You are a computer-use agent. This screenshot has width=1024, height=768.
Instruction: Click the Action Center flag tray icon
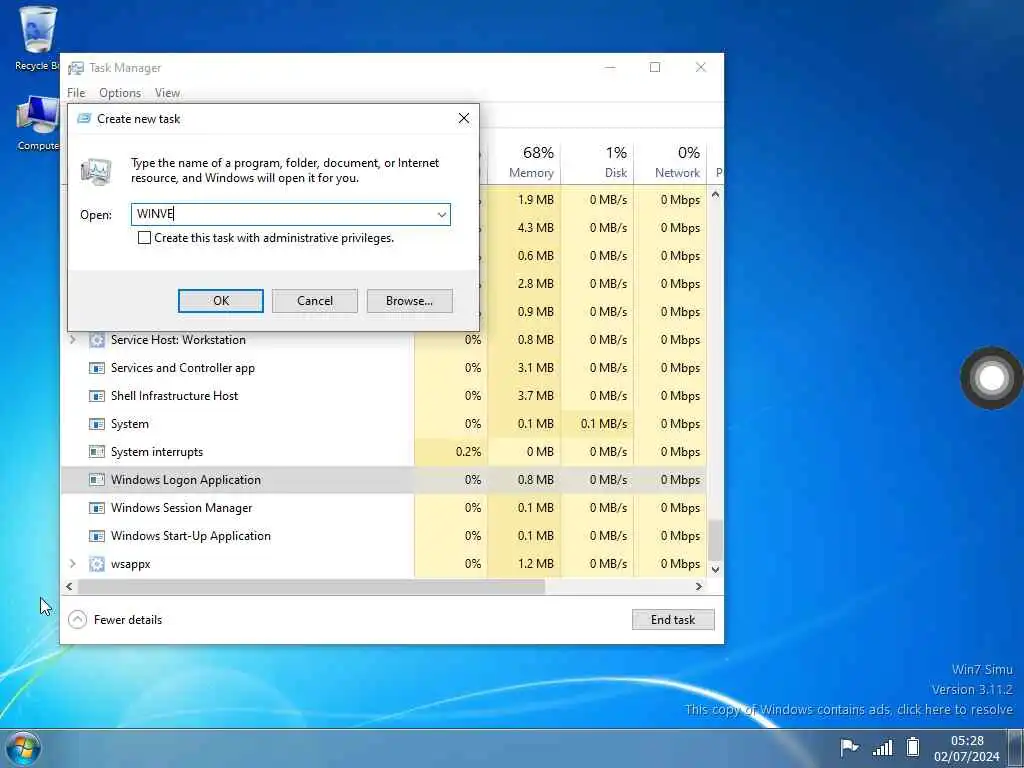(x=849, y=746)
